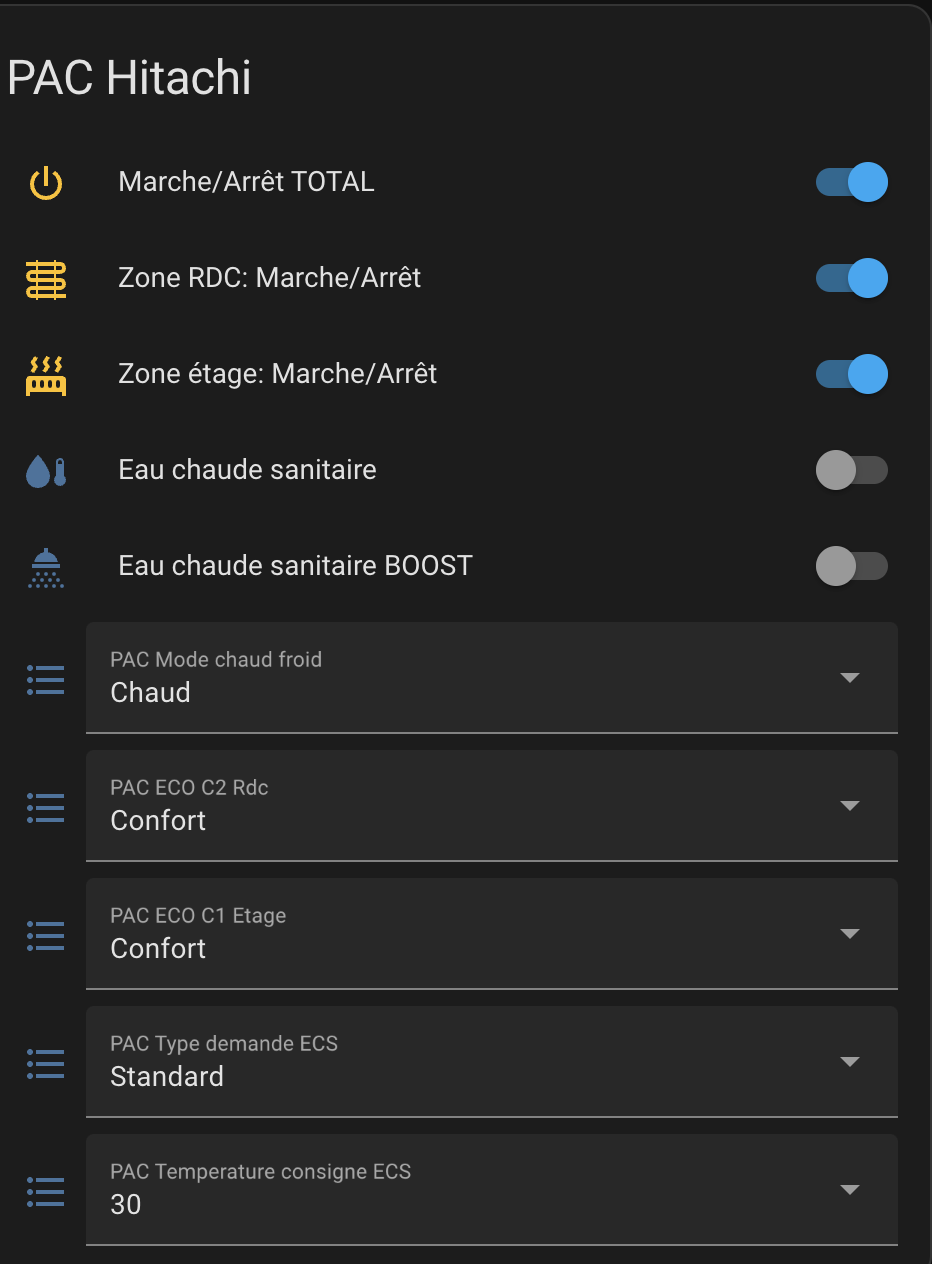Expand the PAC Type demande ECS dropdown
Screen dimensions: 932x1264
coord(491,1062)
